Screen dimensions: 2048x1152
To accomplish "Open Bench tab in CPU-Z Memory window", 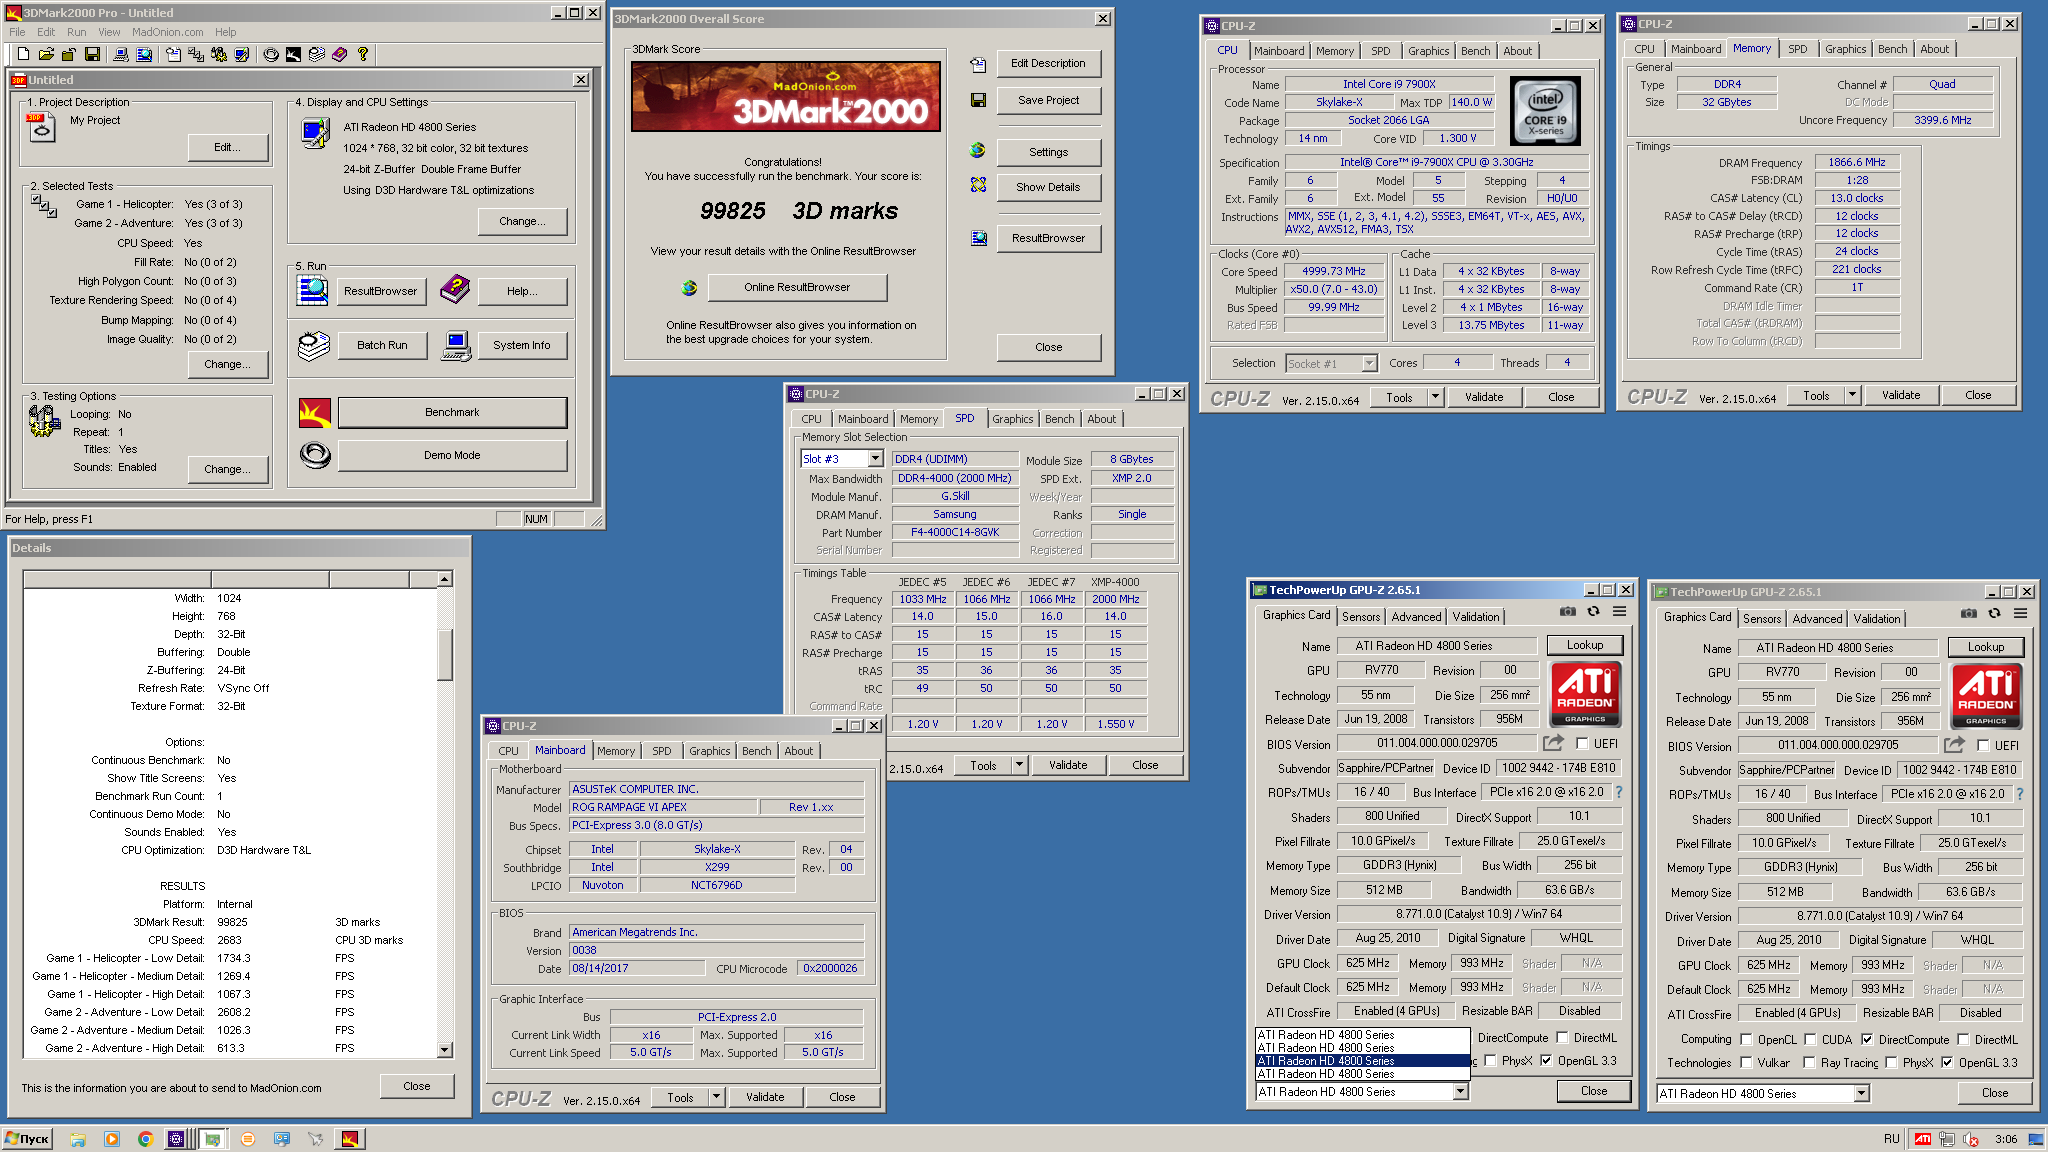I will (1892, 49).
